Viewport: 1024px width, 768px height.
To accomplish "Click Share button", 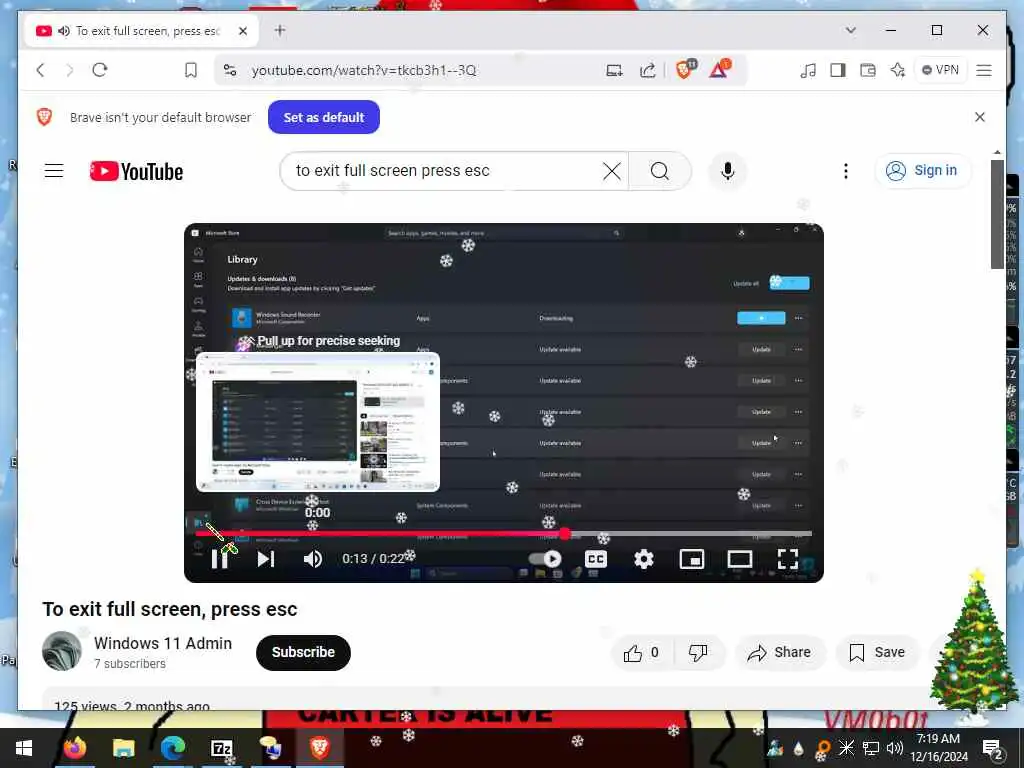I will (x=780, y=652).
